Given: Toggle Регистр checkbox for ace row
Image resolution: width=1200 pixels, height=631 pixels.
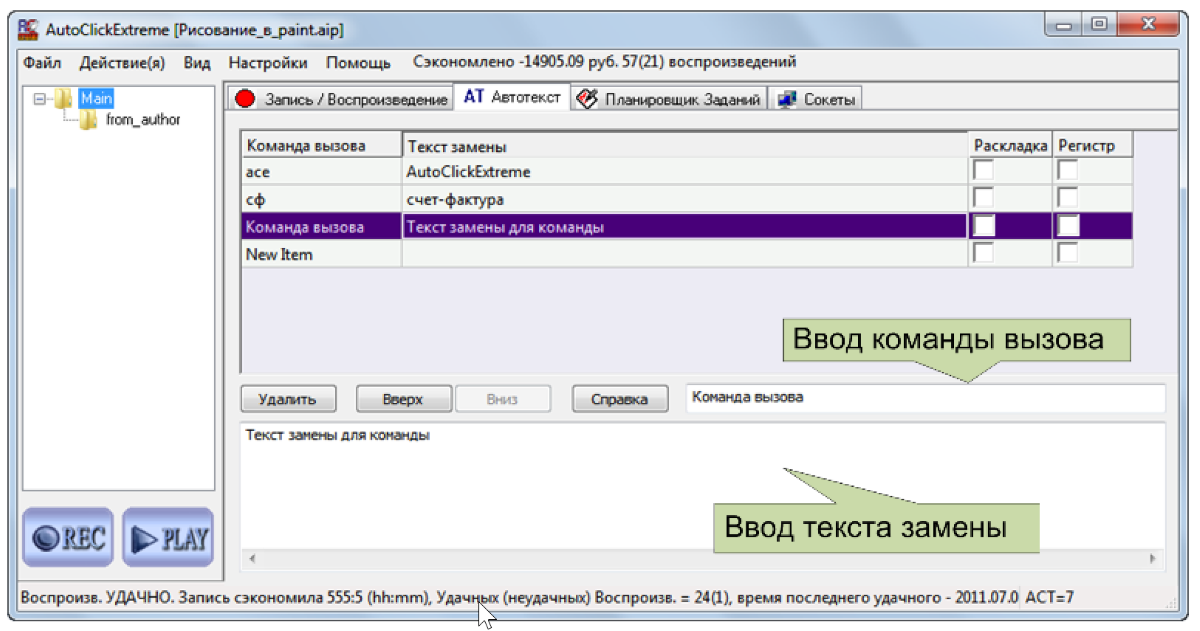Looking at the screenshot, I should (x=1068, y=171).
